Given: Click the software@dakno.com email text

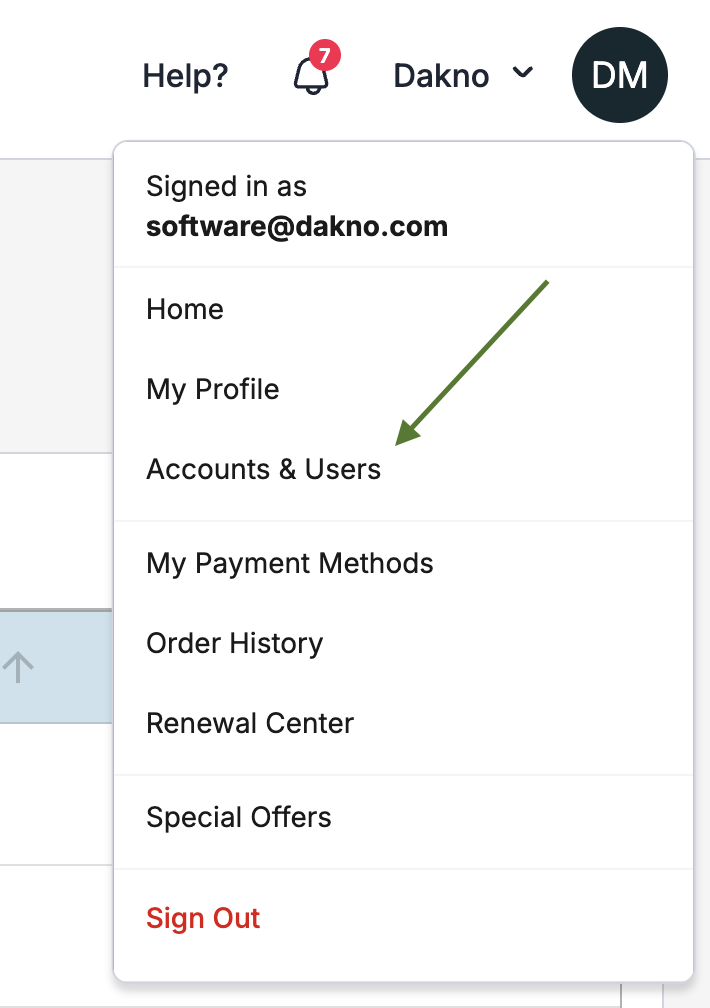Looking at the screenshot, I should [x=297, y=227].
